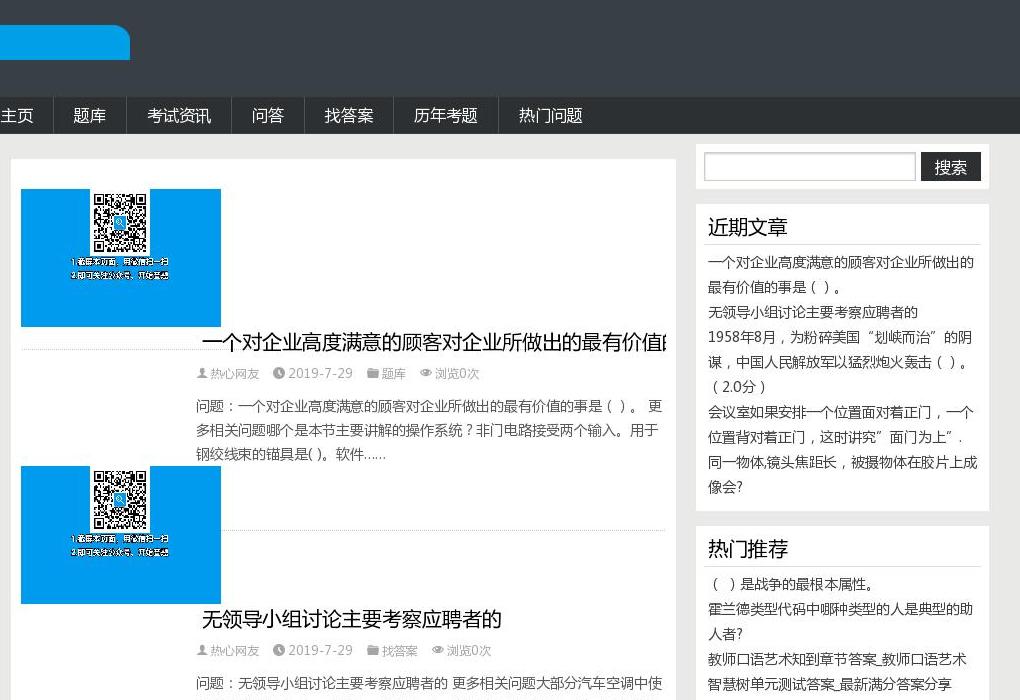Open recent article 无领导小组讨论 in sidebar
Image resolution: width=1020 pixels, height=700 pixels.
[x=812, y=312]
